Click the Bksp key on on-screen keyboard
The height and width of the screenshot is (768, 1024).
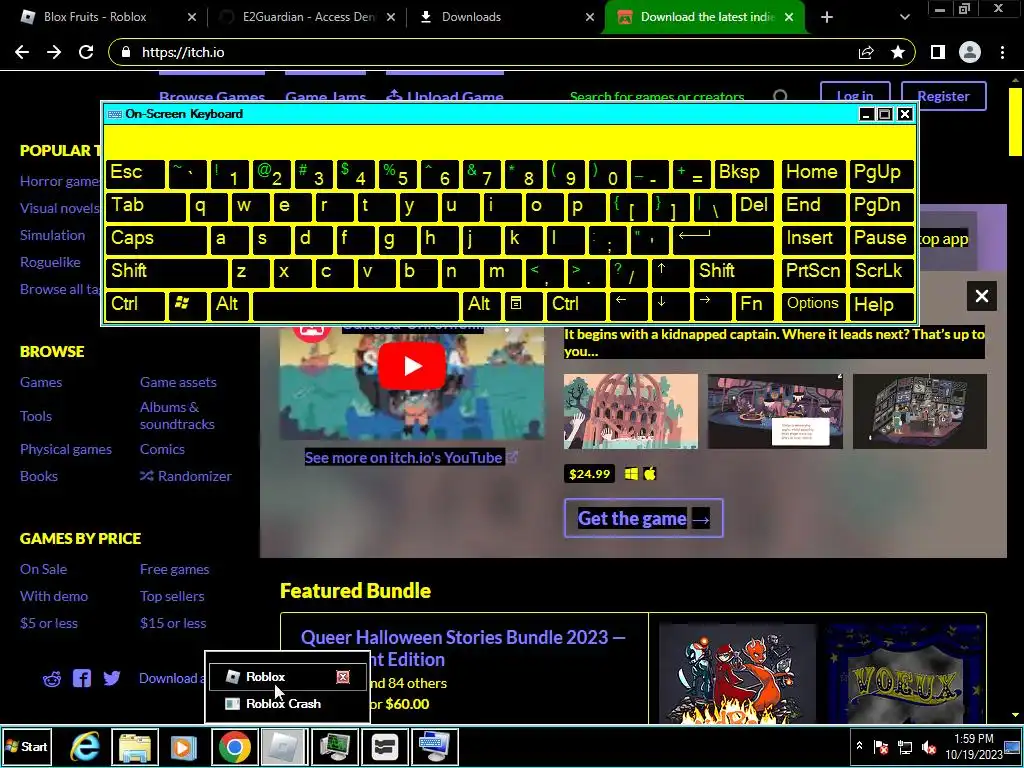744,174
